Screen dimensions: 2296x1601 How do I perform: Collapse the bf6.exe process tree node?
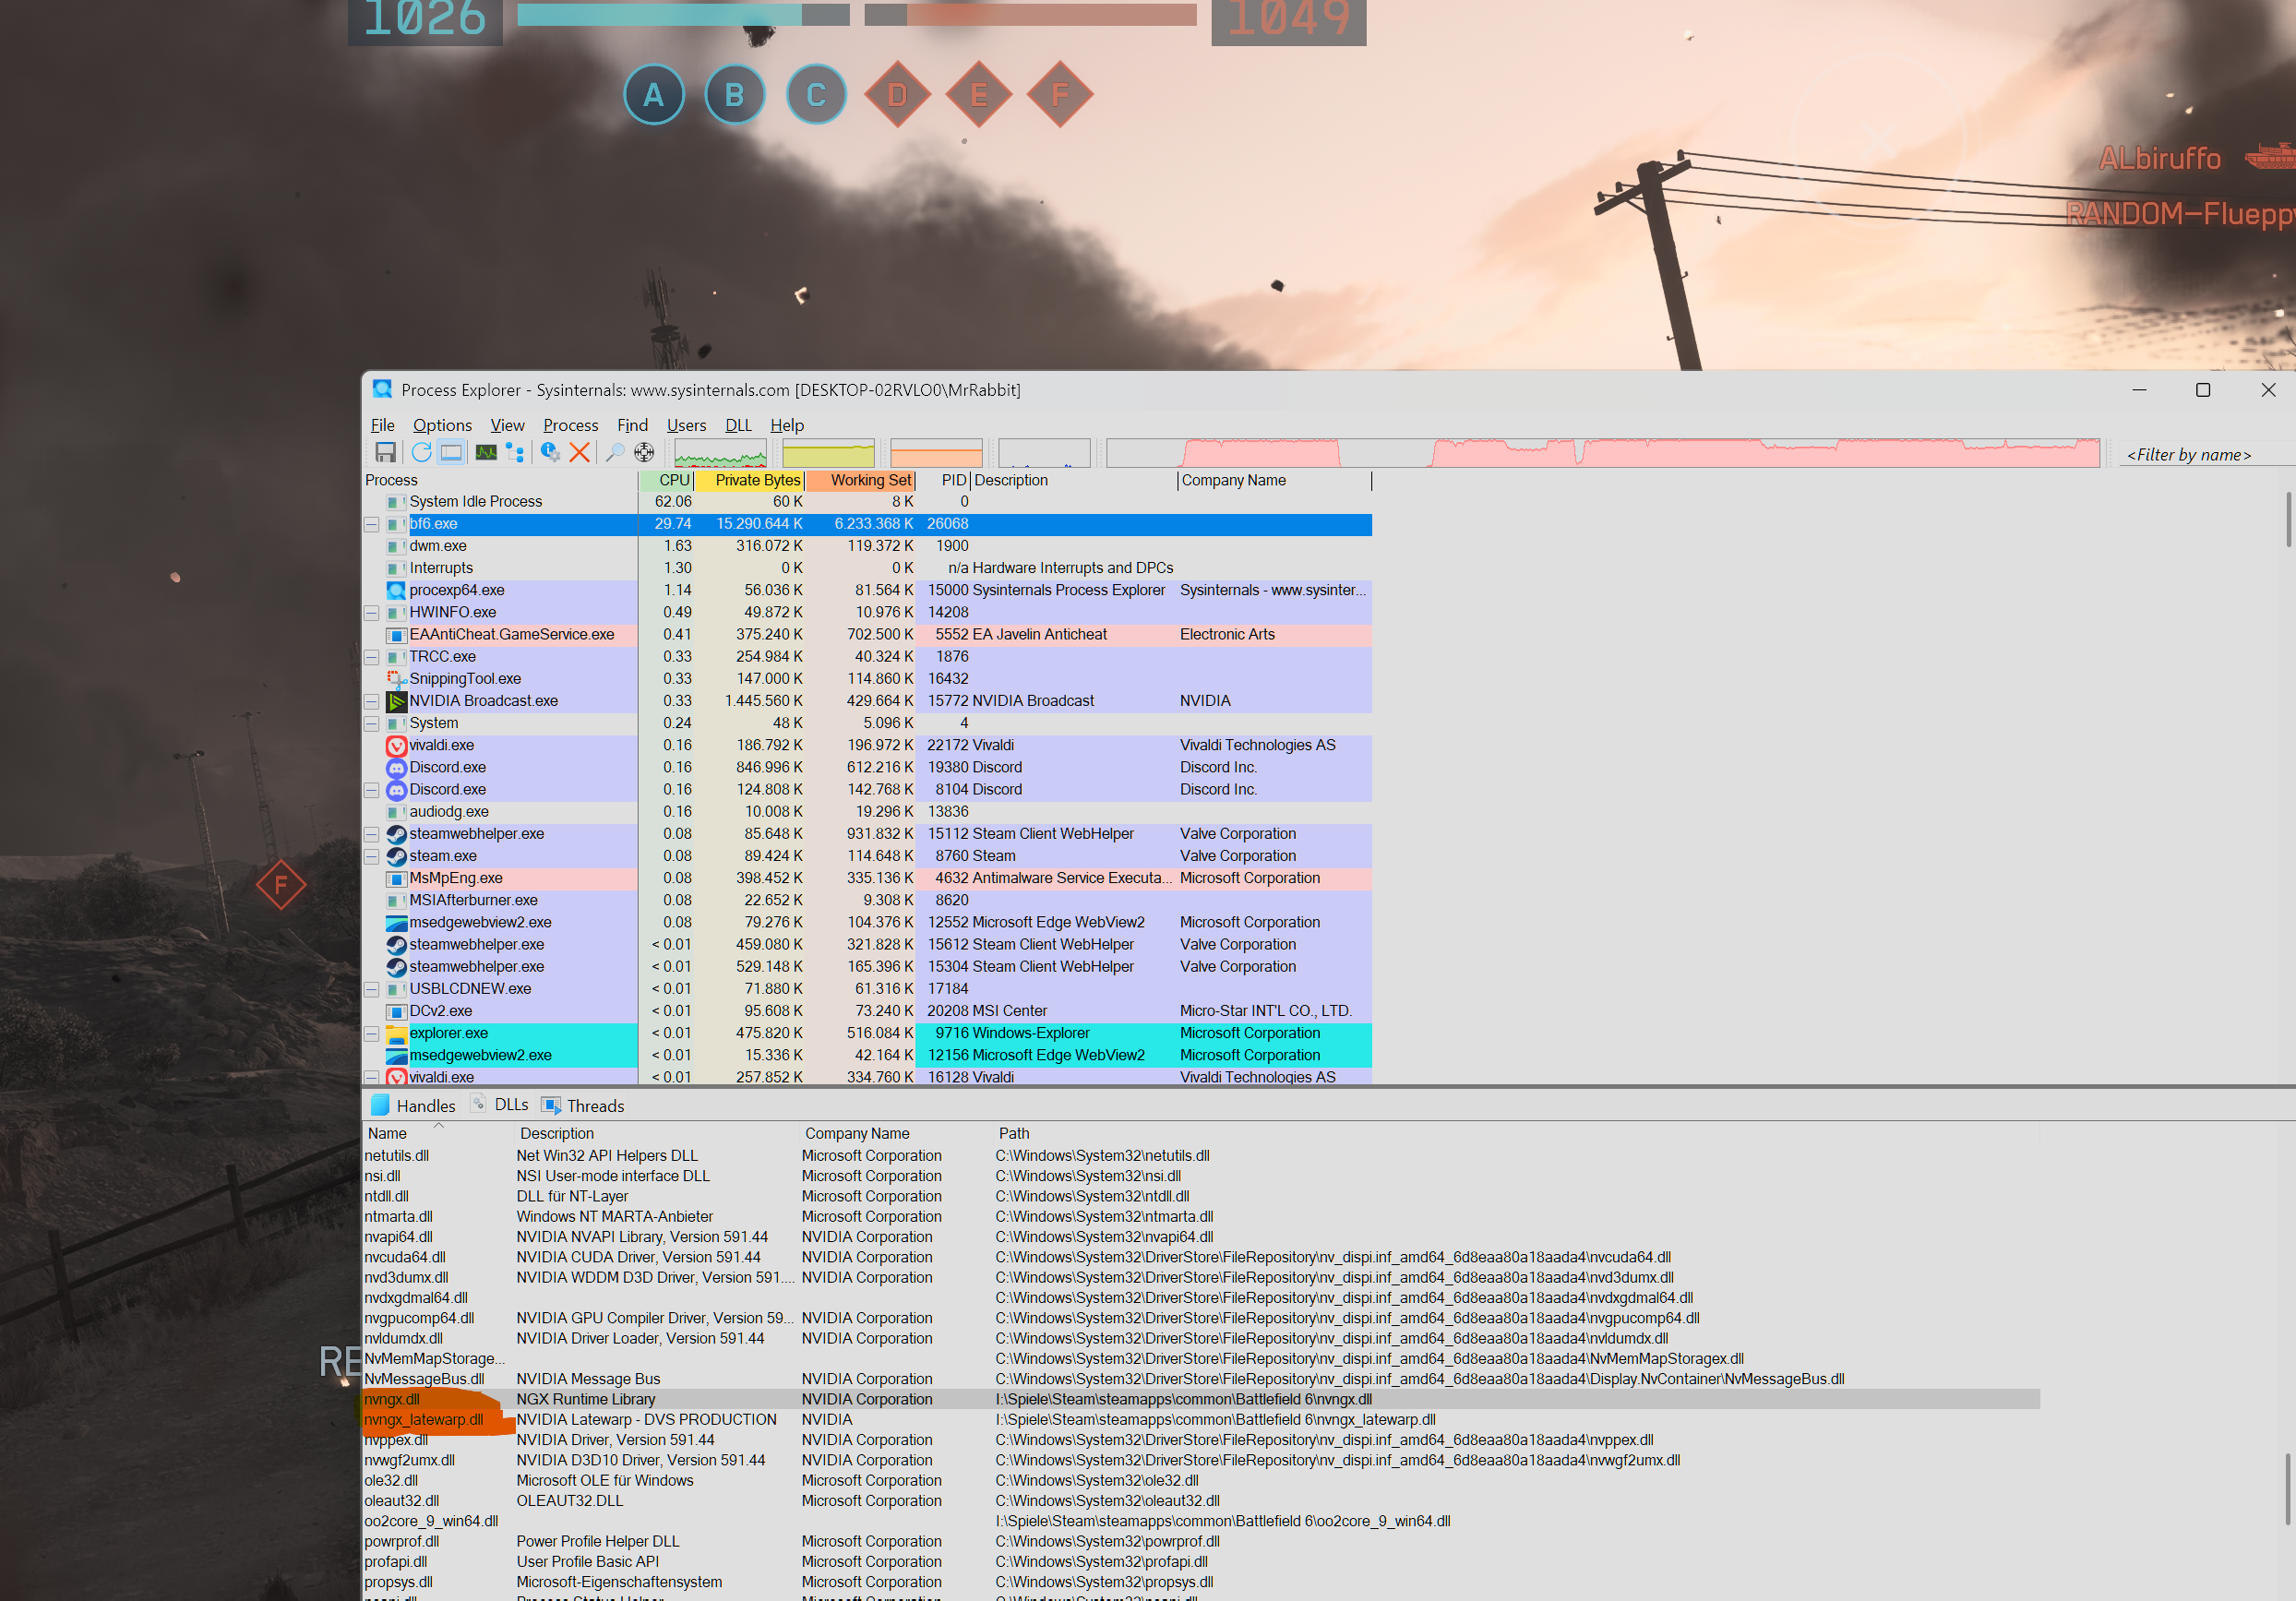coord(371,525)
